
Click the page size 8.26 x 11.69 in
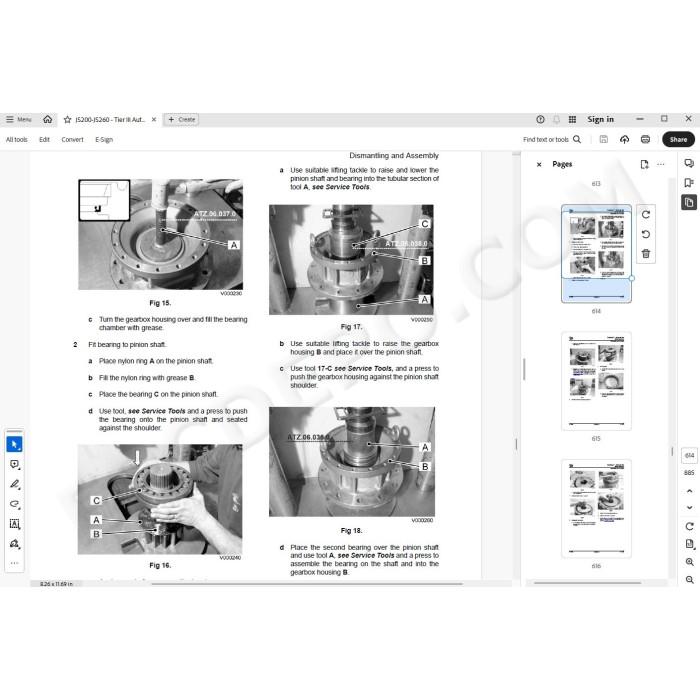56,584
